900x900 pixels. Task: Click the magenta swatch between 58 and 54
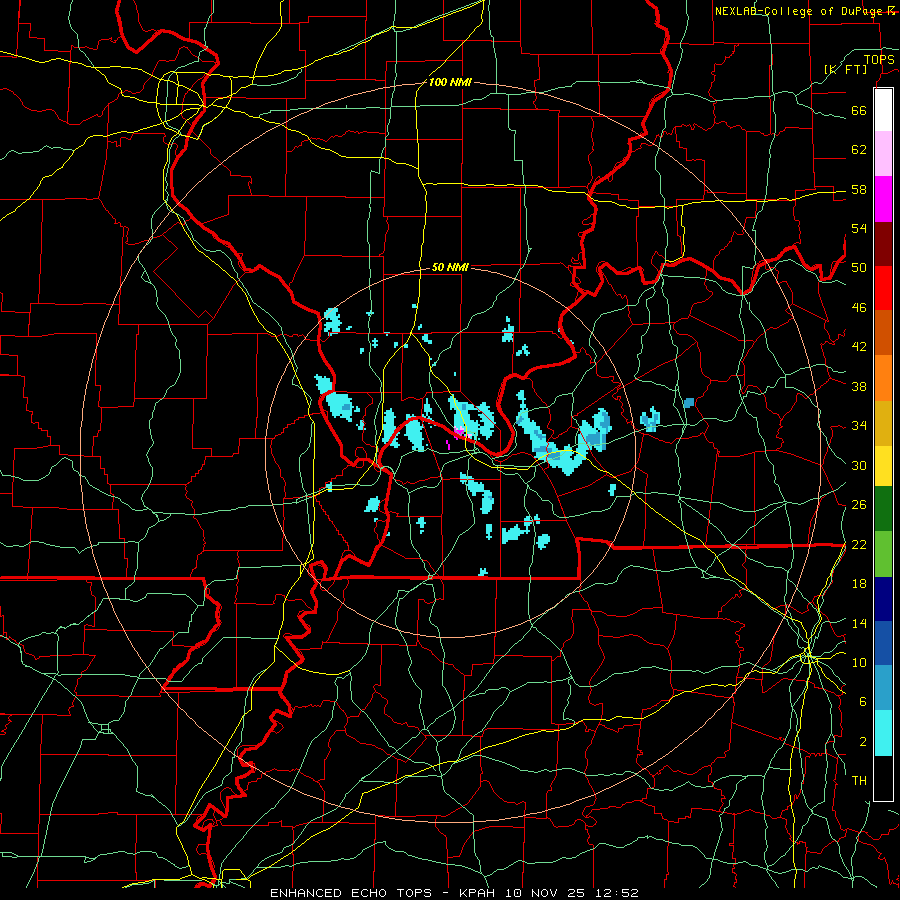883,199
